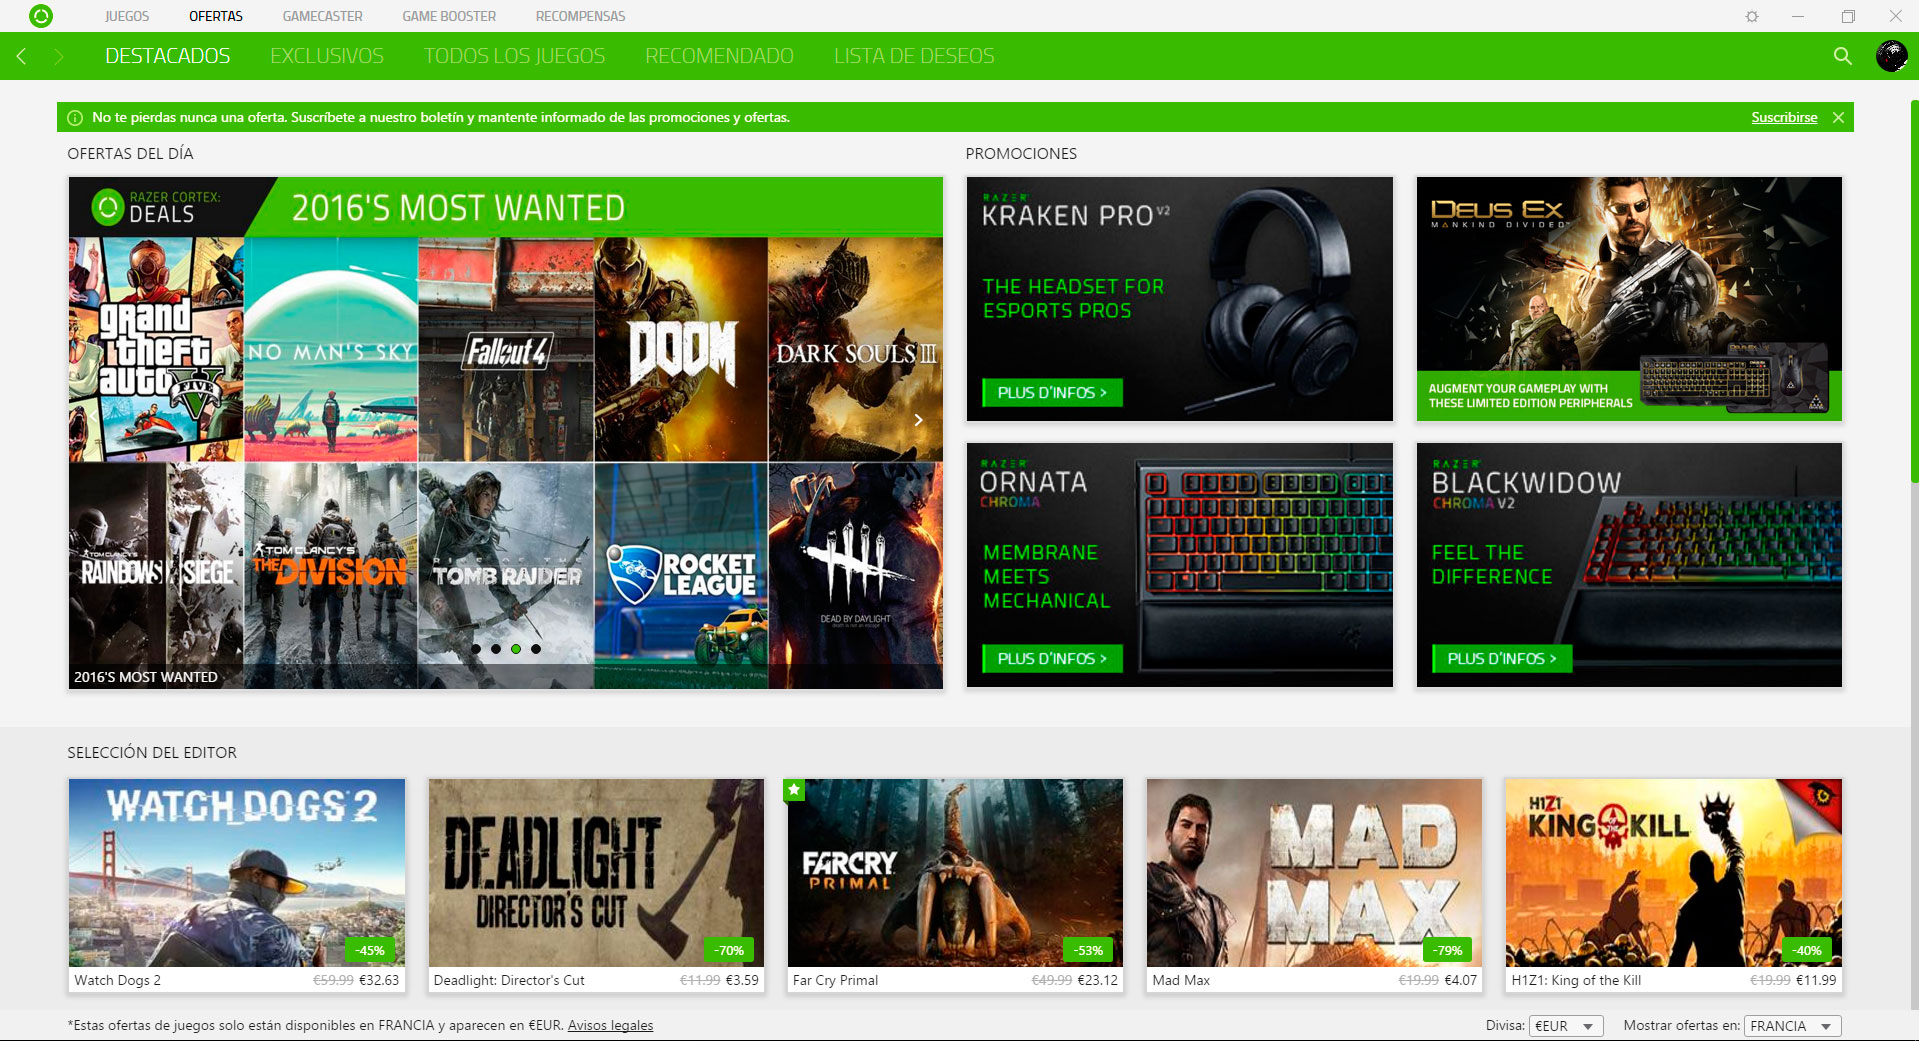Click the -45% badge on Watch Dogs 2
Viewport: 1919px width, 1041px height.
coord(370,950)
